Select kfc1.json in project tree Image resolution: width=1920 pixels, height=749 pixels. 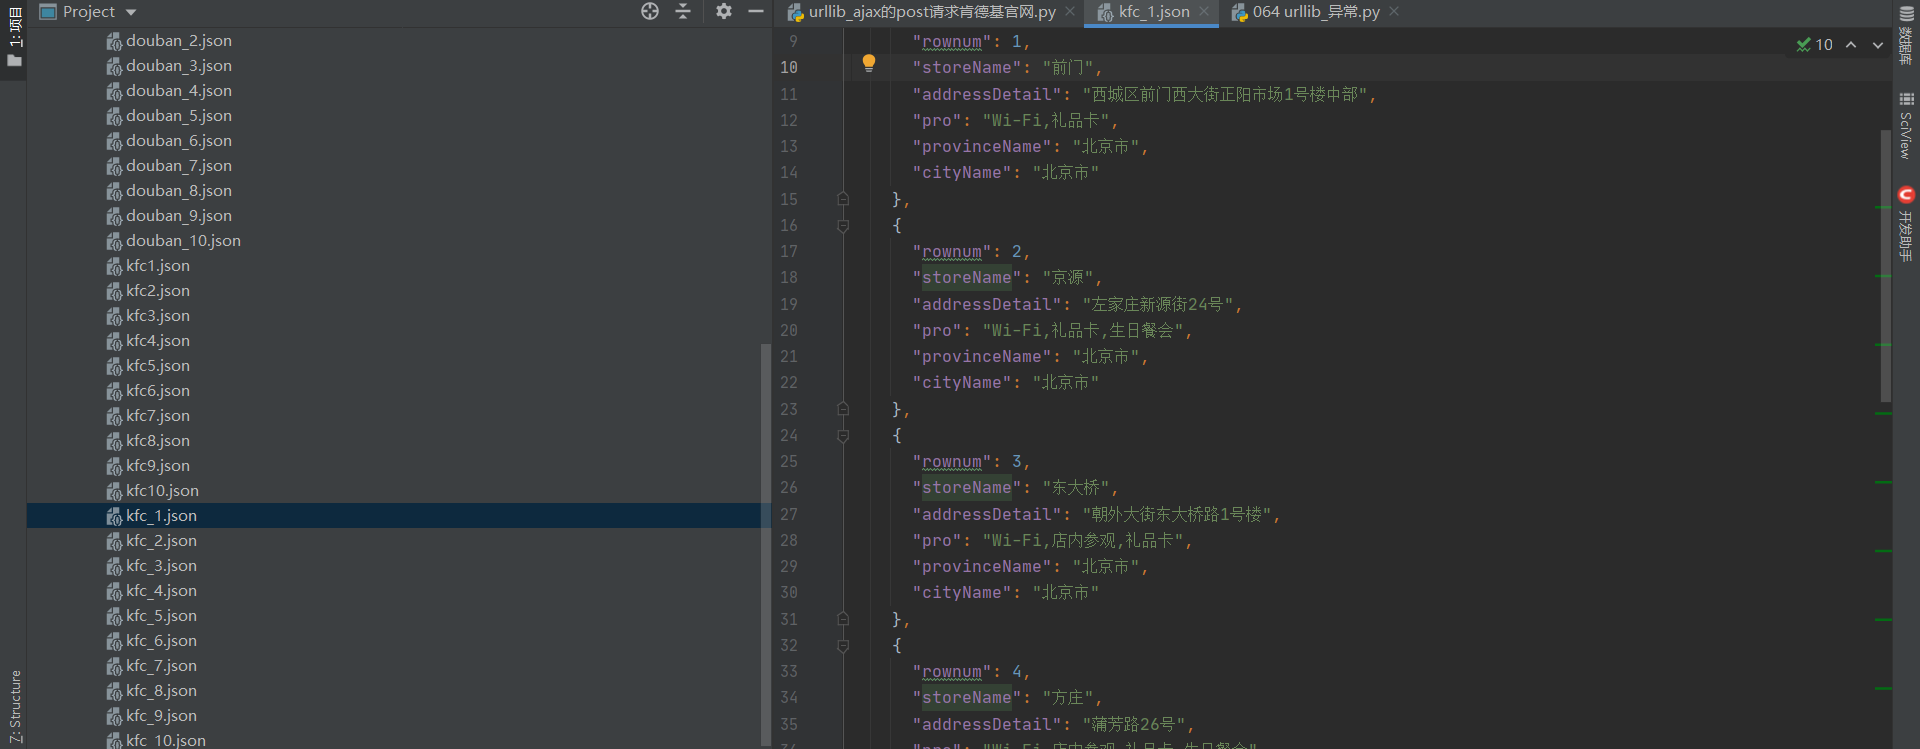(157, 266)
